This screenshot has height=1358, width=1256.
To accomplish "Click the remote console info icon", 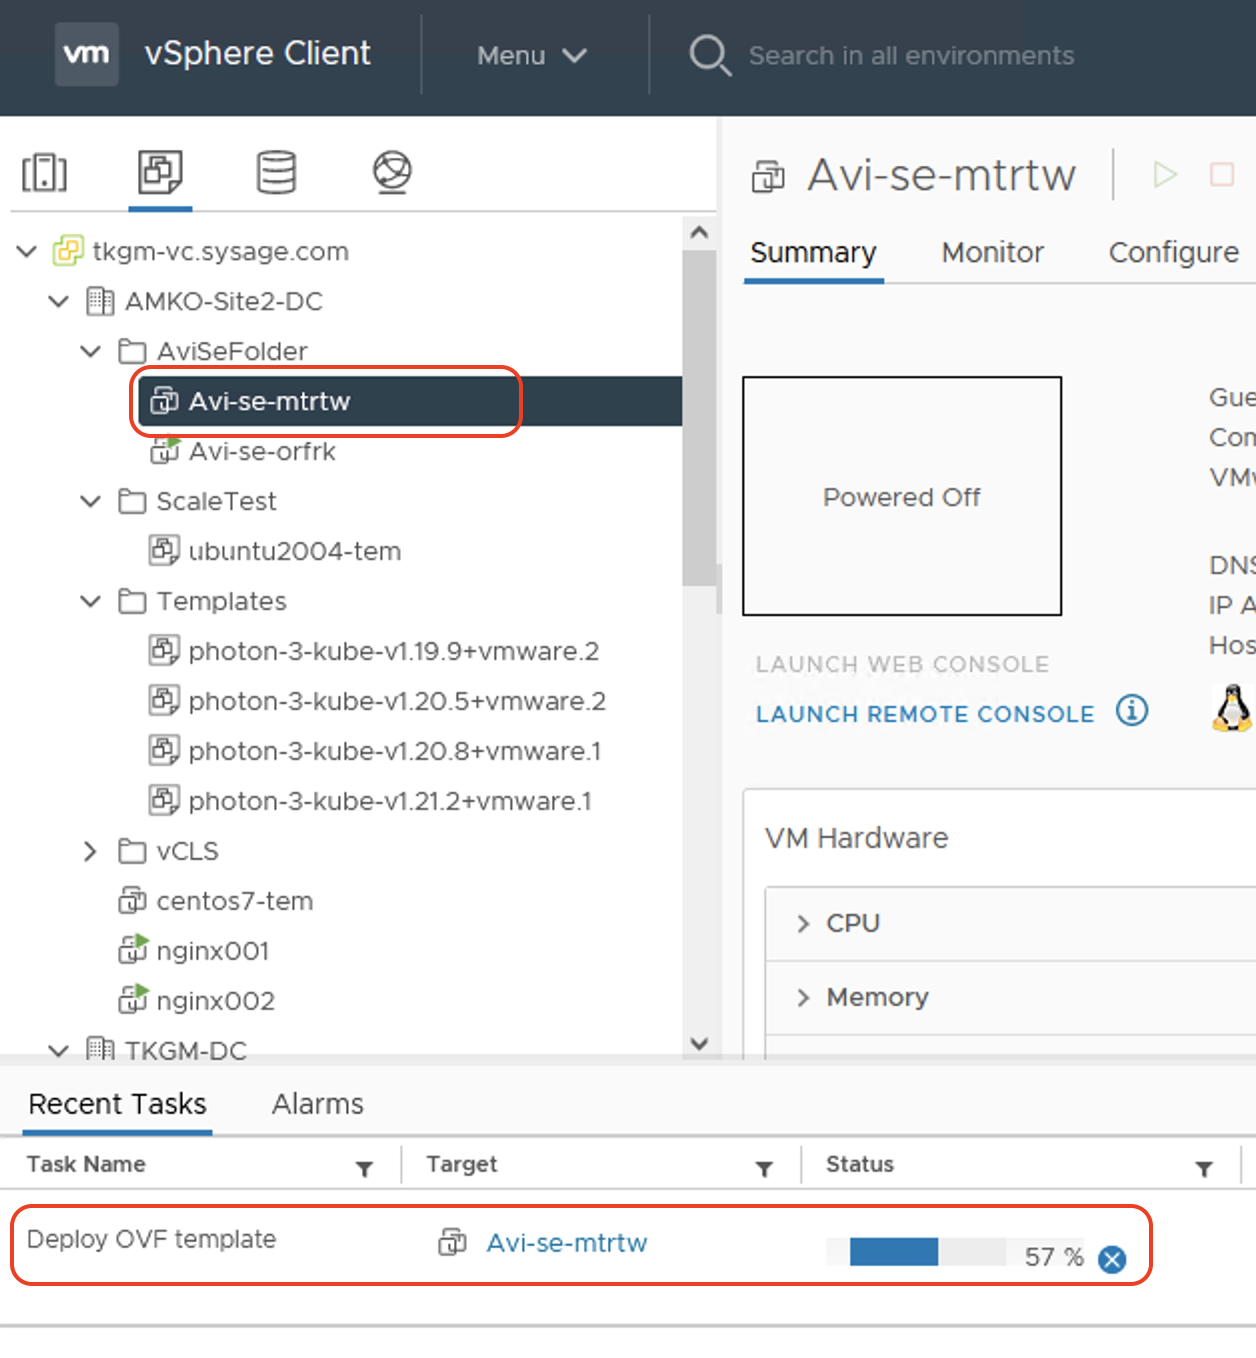I will (1132, 711).
